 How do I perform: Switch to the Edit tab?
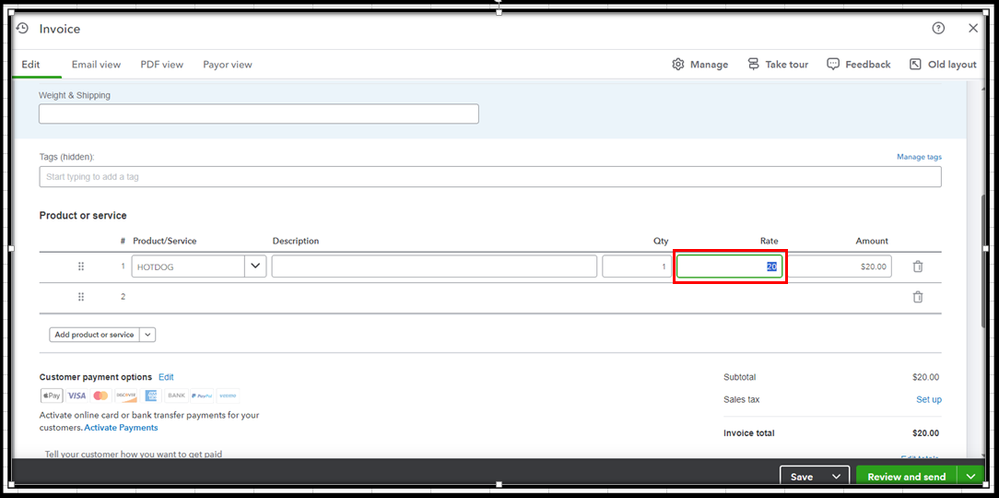31,64
